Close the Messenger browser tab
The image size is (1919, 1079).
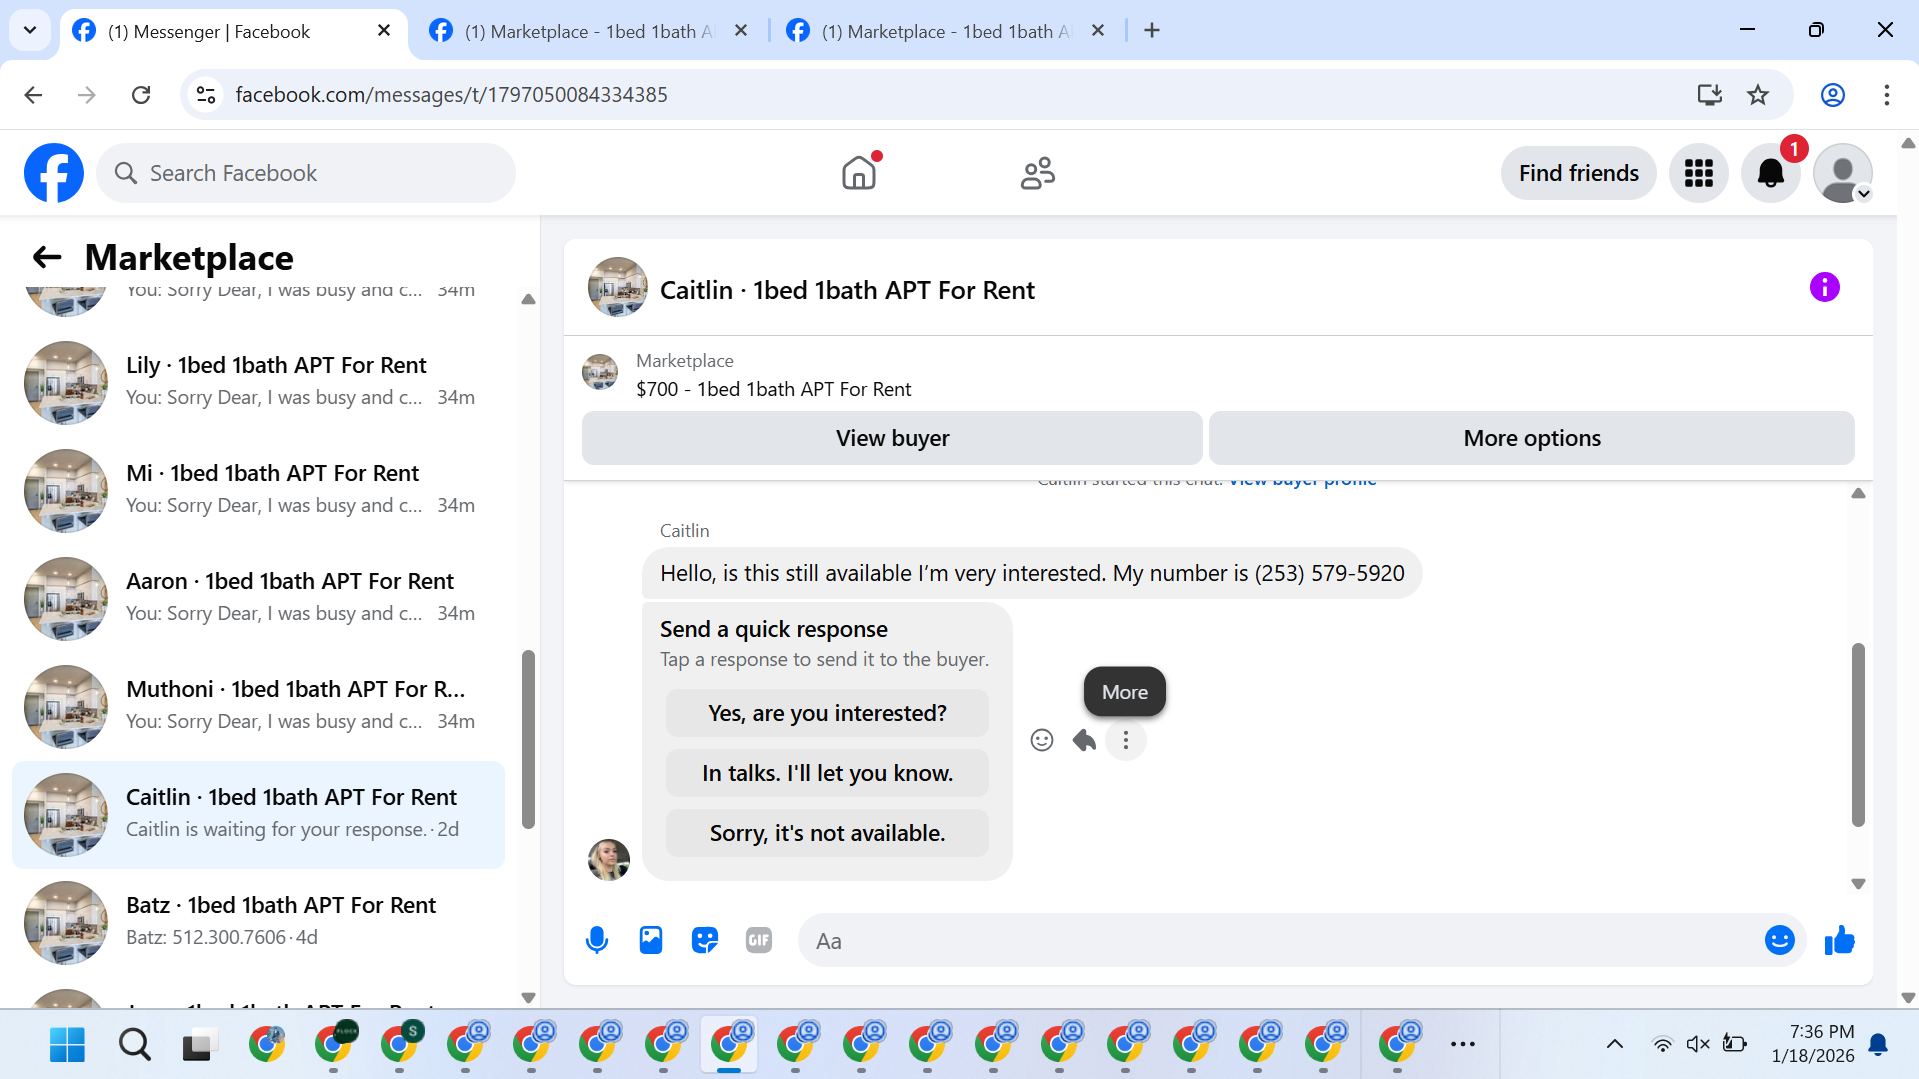point(384,31)
